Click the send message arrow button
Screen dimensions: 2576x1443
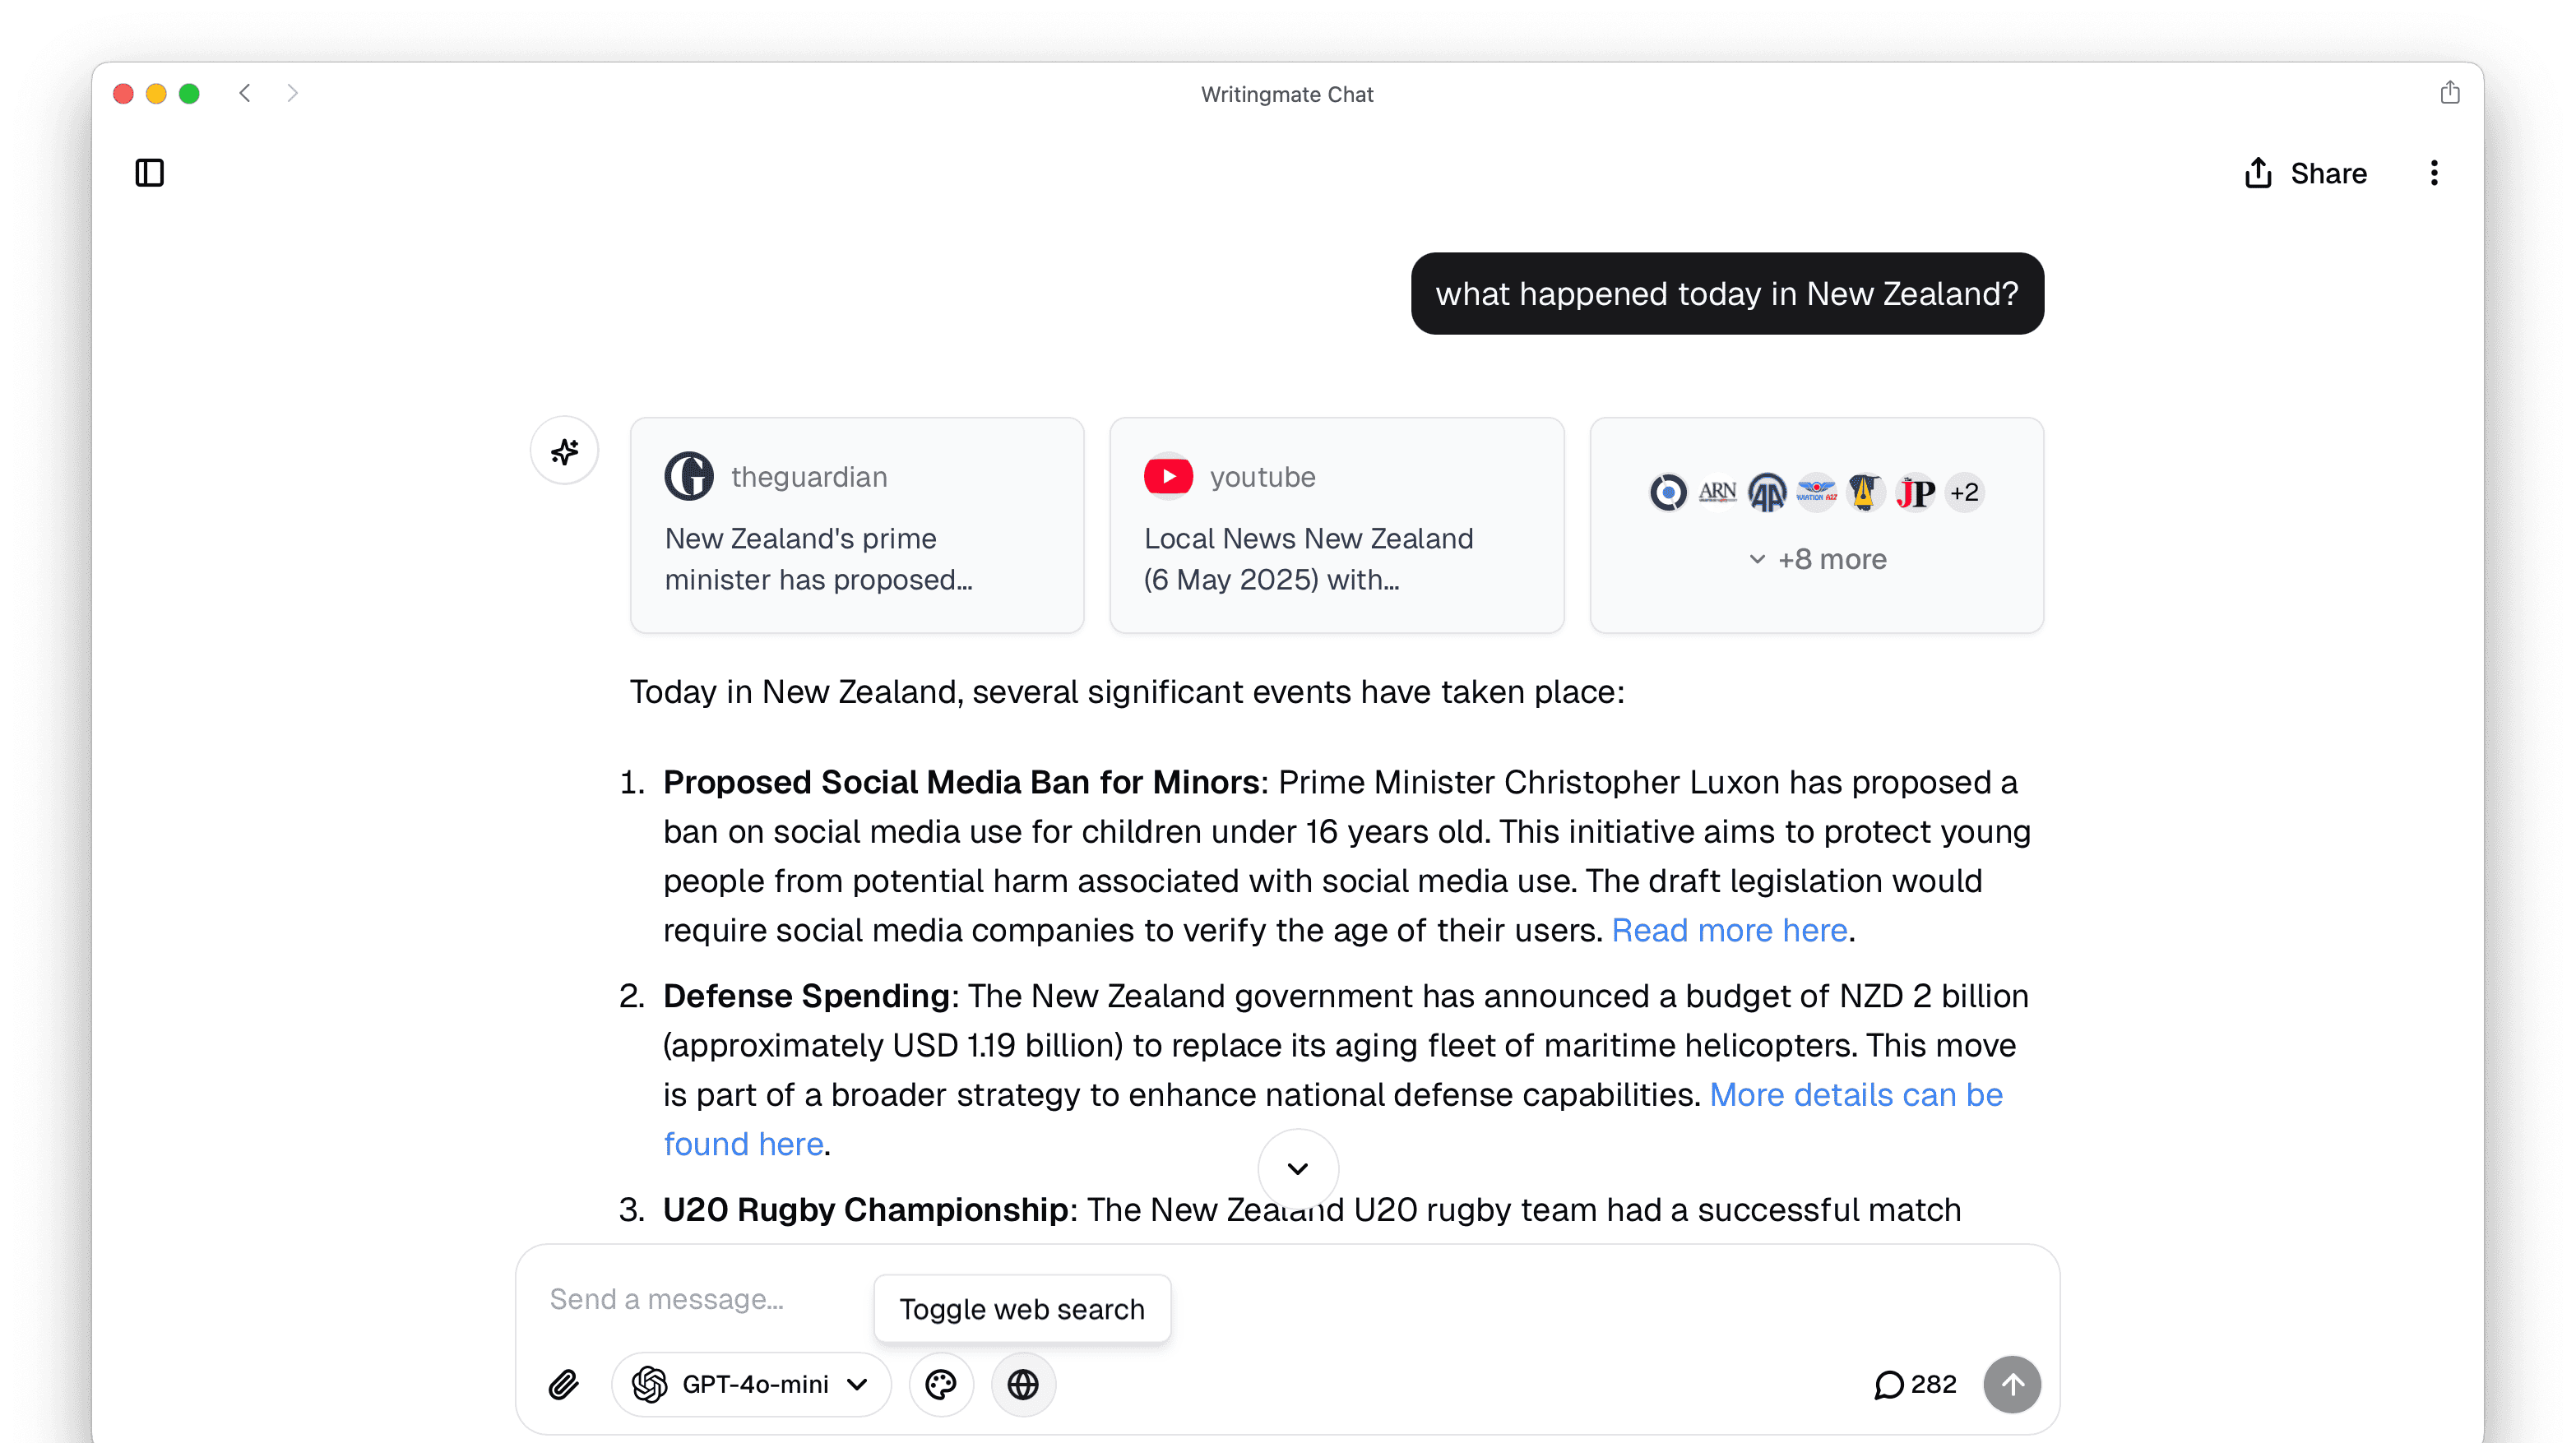(2011, 1385)
